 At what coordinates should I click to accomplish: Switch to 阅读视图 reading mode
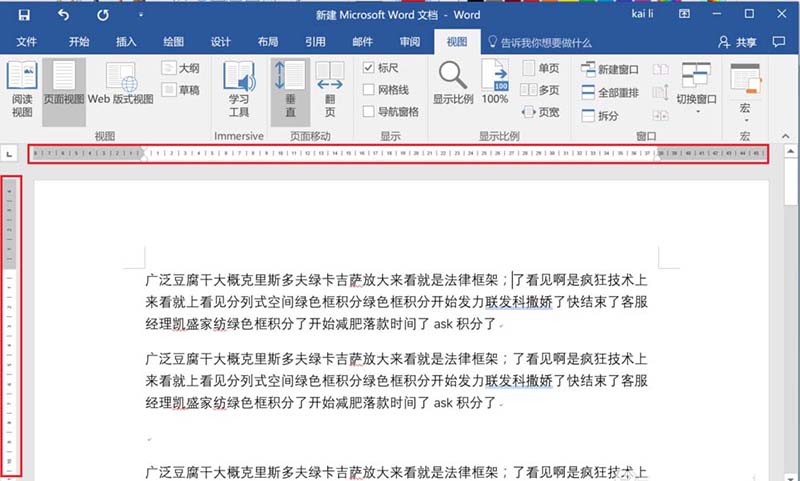coord(22,89)
